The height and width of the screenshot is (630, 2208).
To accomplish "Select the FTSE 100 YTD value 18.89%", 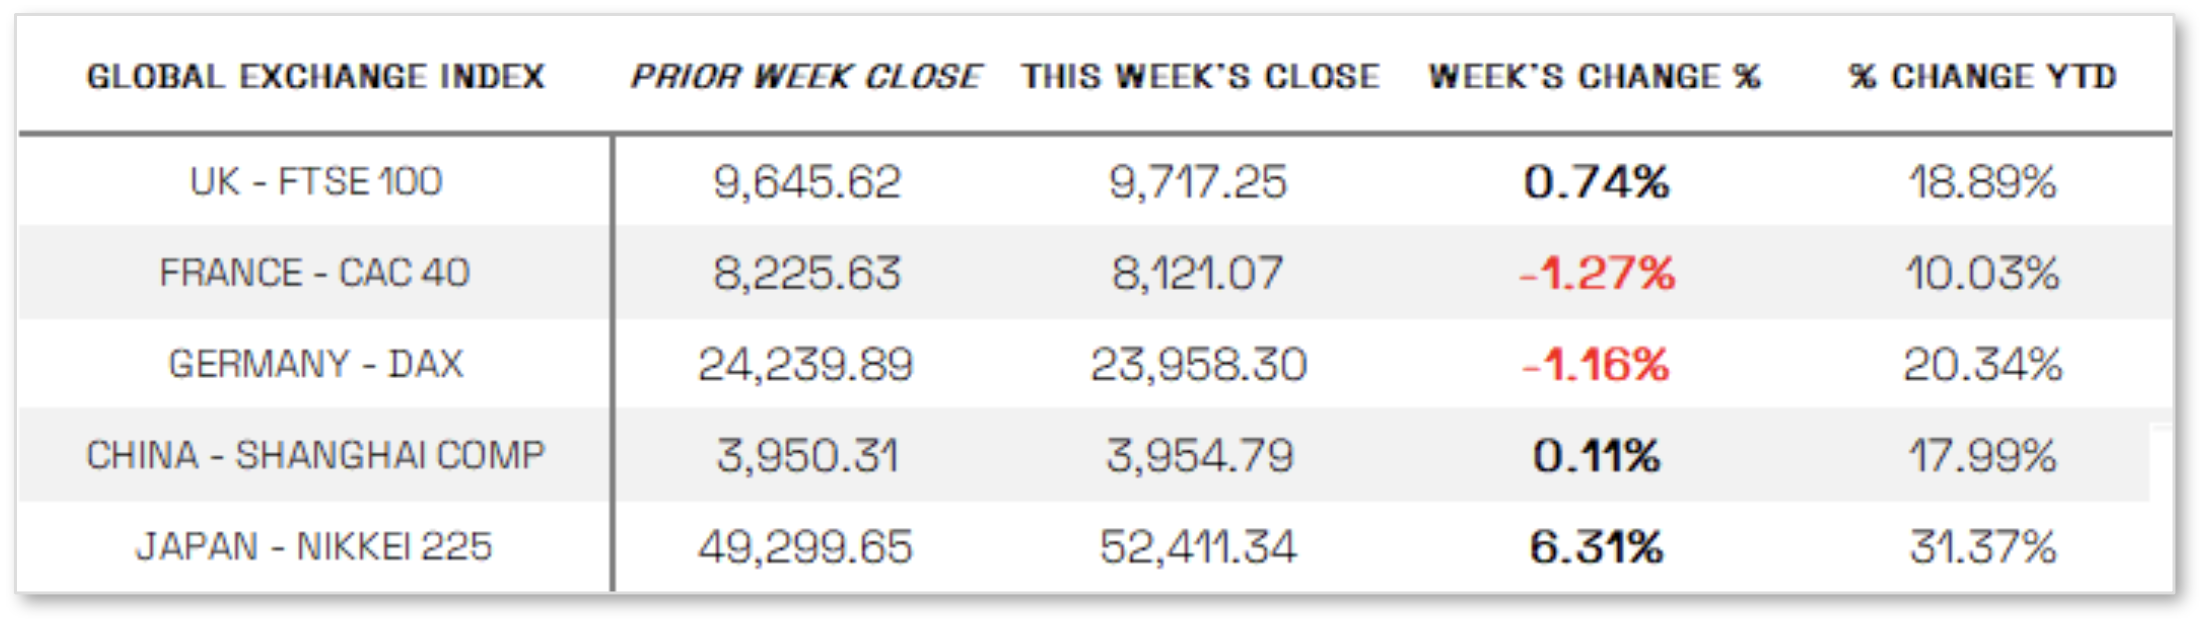I will point(1982,182).
